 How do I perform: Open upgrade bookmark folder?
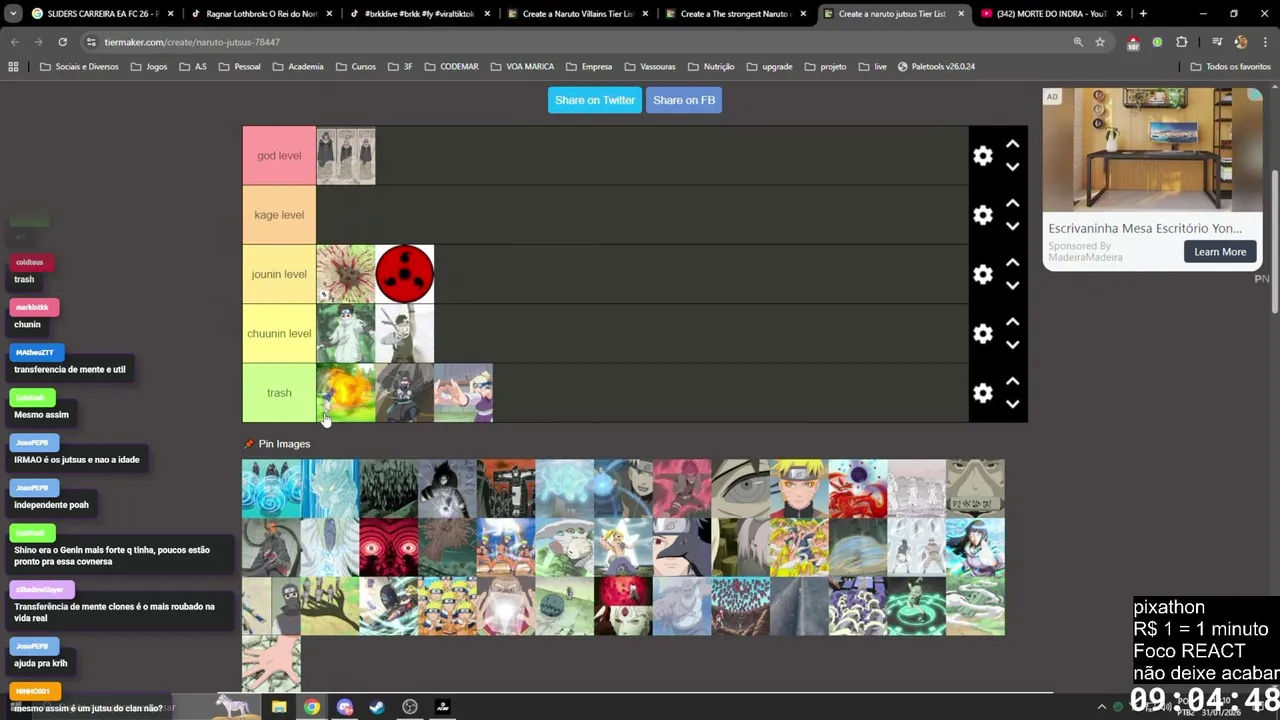(769, 67)
